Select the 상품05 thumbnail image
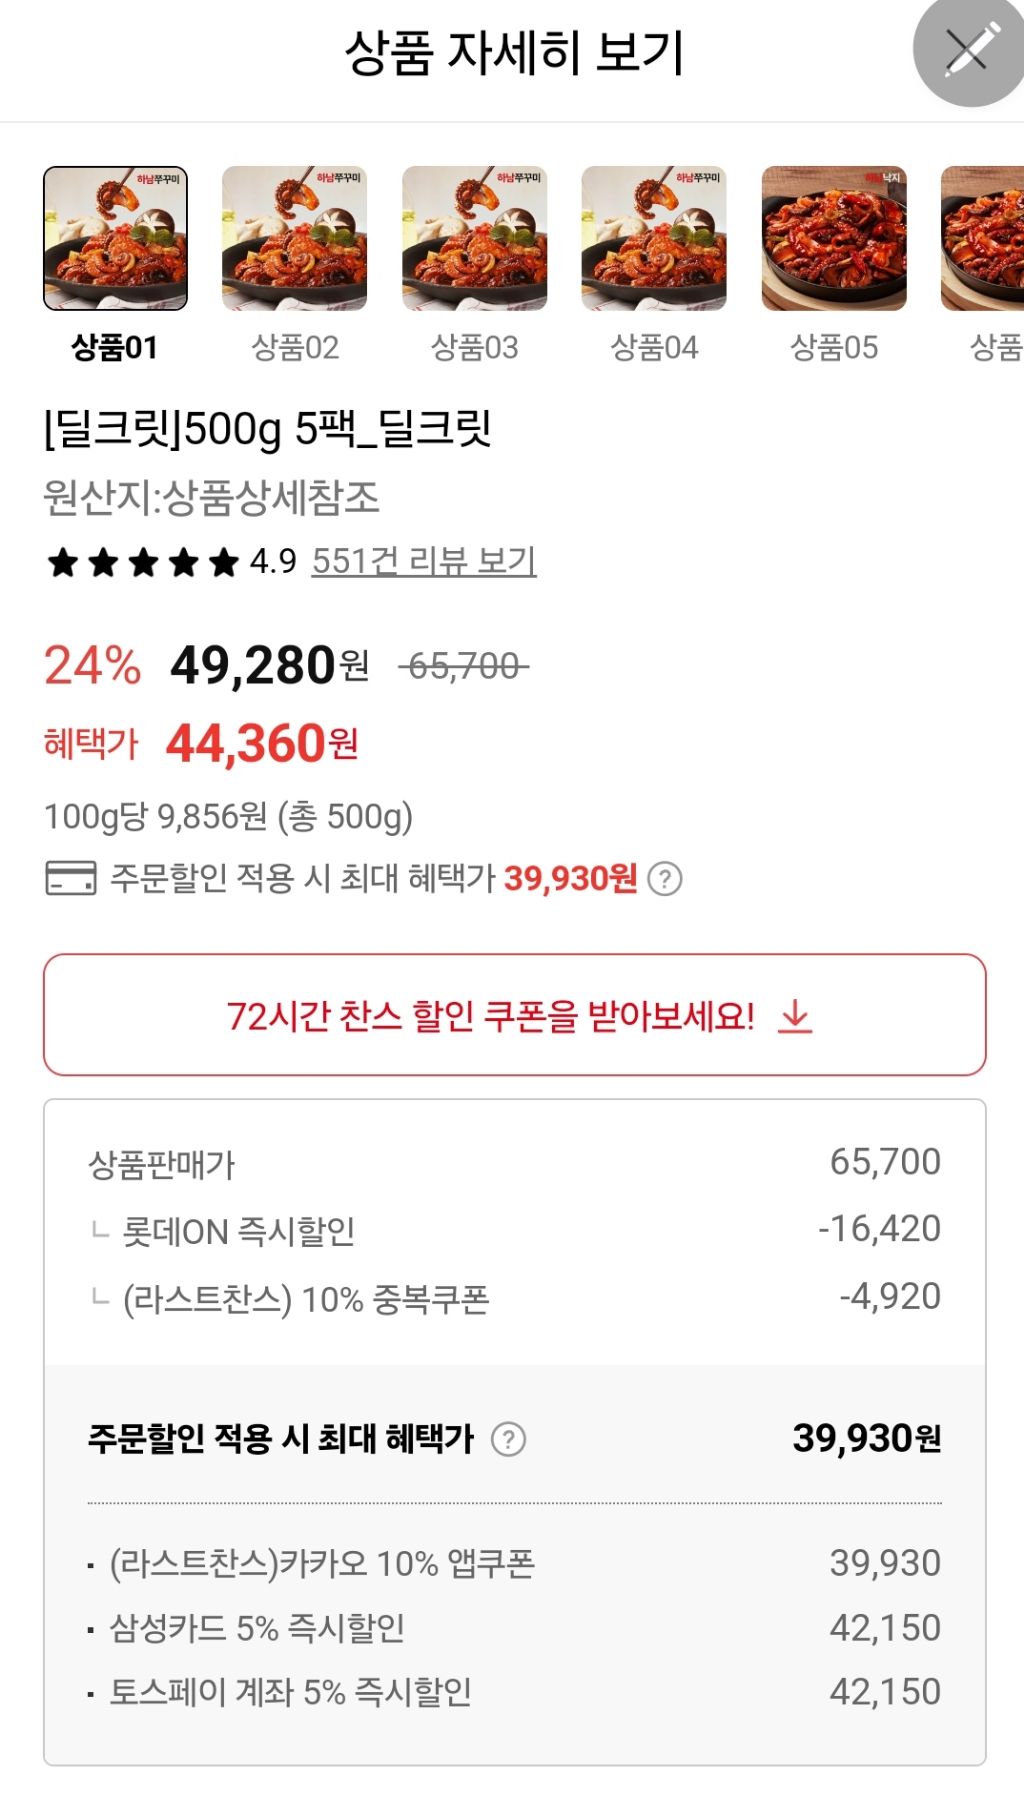 pos(834,239)
